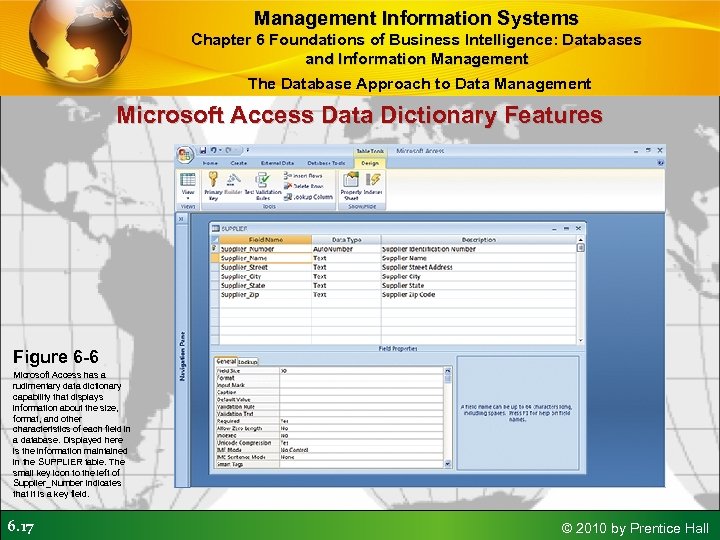Expand the View button dropdown arrow
Screen dimensions: 720x540
(x=188, y=198)
